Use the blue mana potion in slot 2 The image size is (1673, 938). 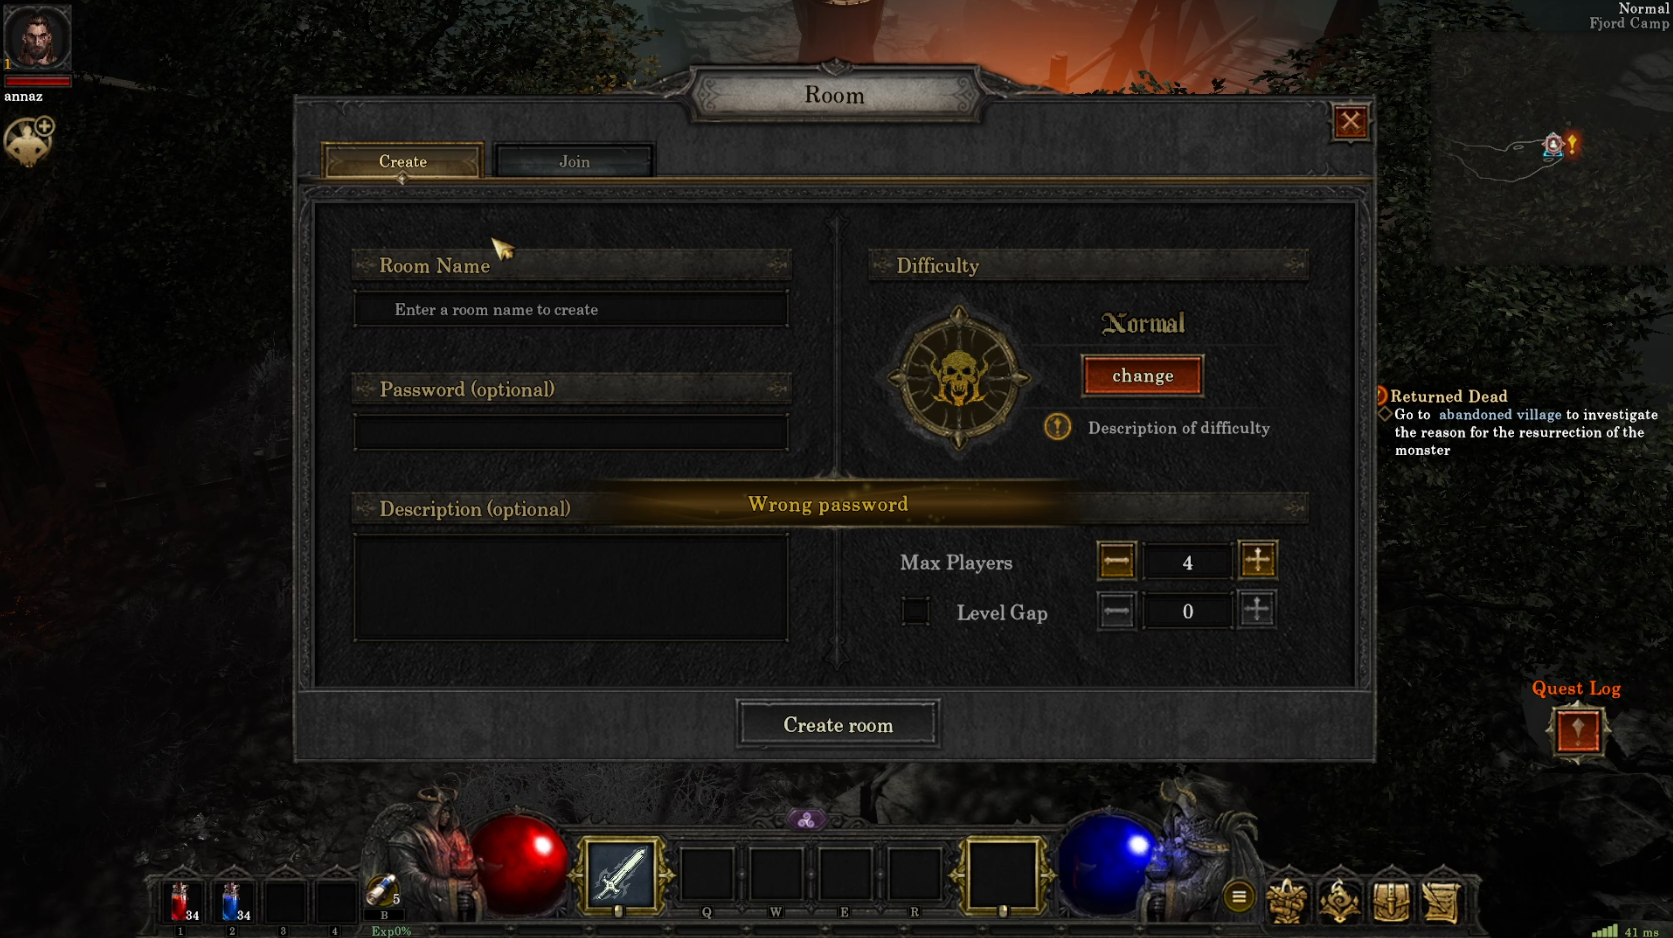coord(233,902)
